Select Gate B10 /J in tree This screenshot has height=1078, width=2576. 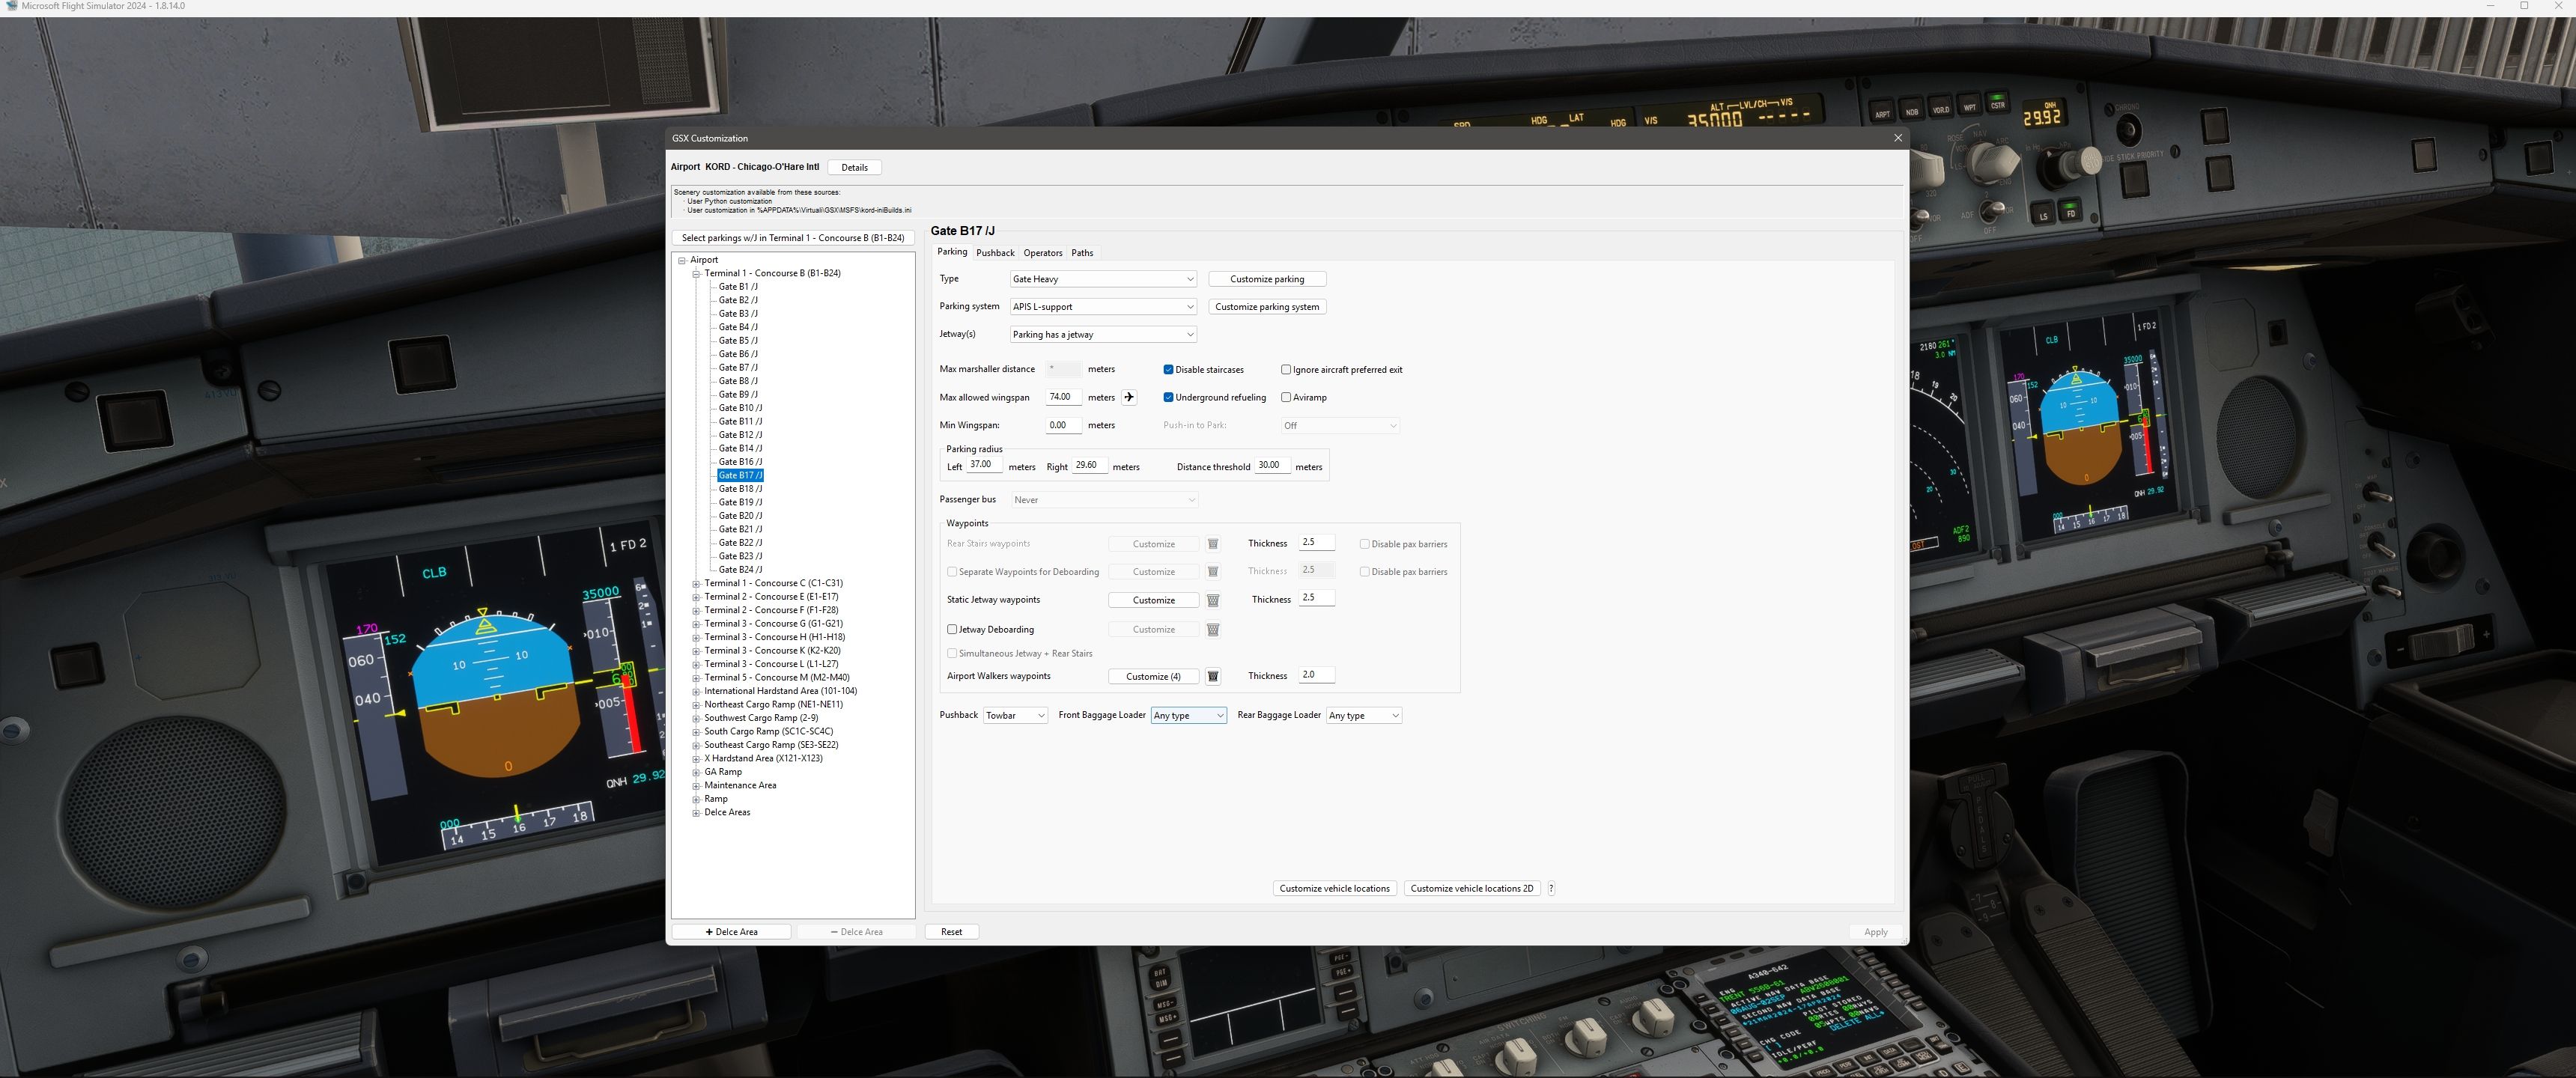point(740,408)
